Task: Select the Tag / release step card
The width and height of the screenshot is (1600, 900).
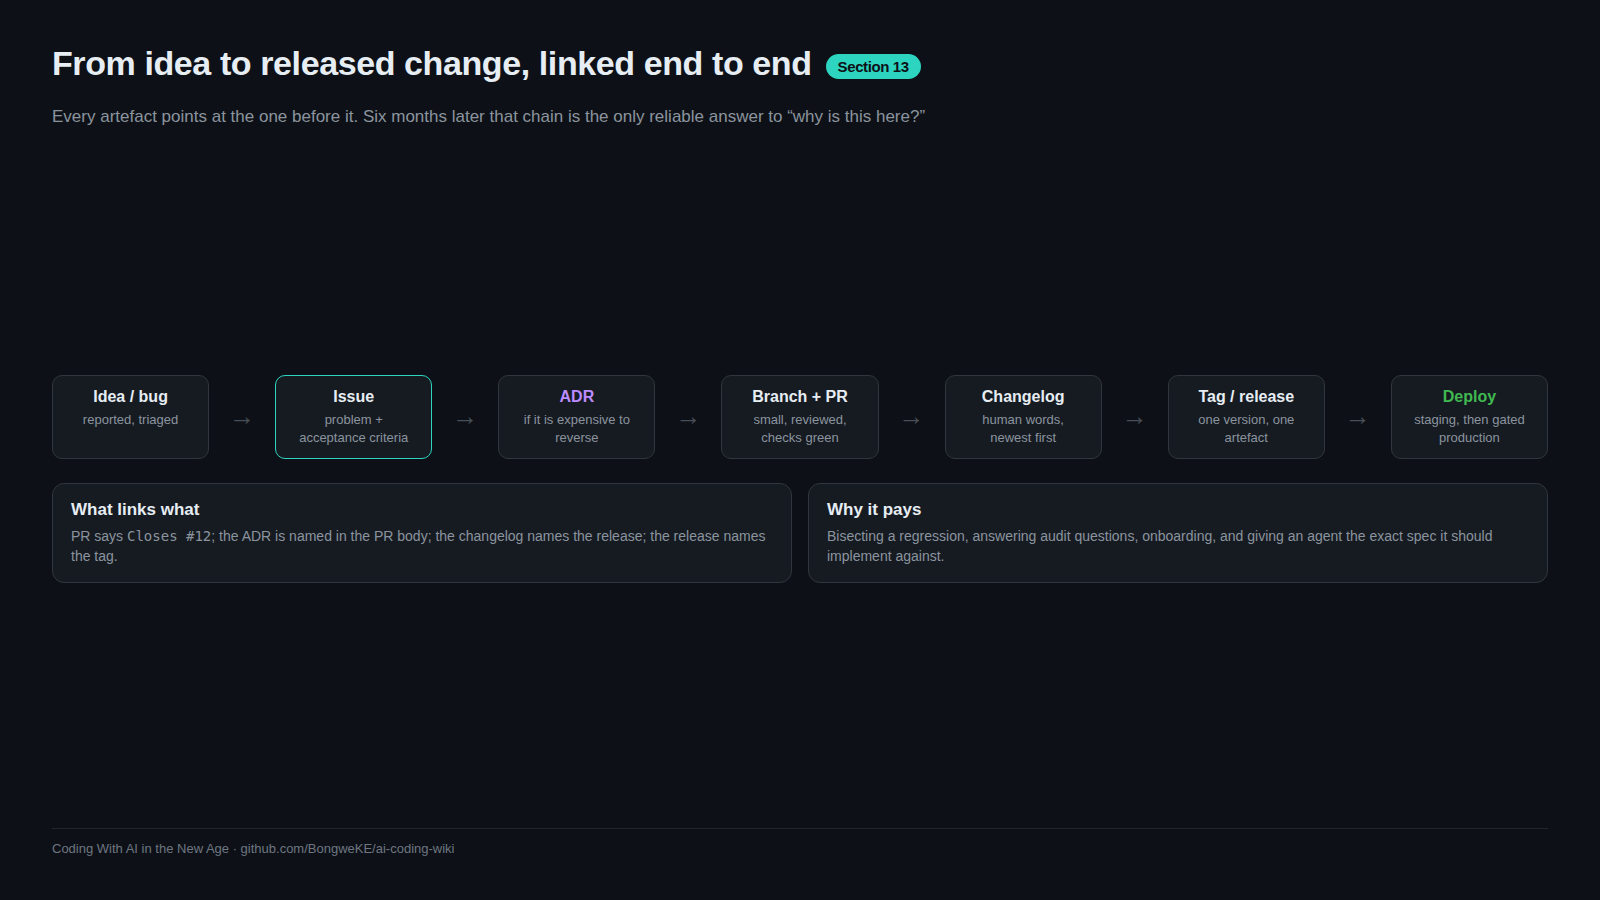Action: point(1246,417)
